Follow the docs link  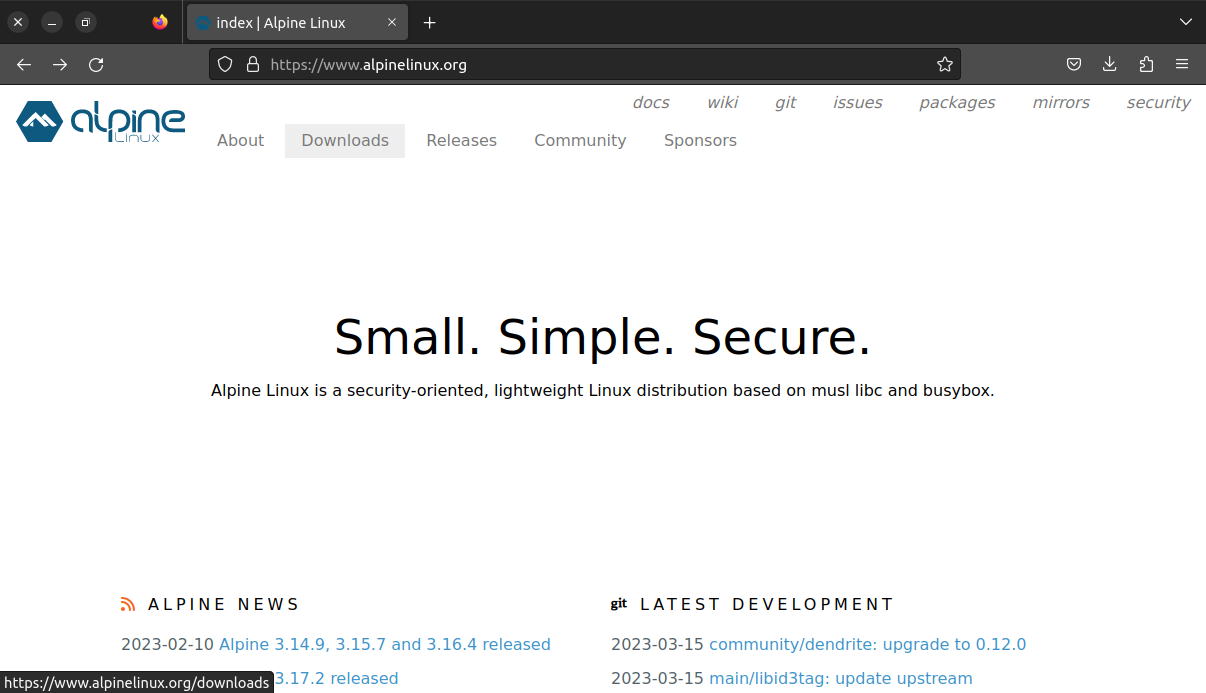(651, 102)
